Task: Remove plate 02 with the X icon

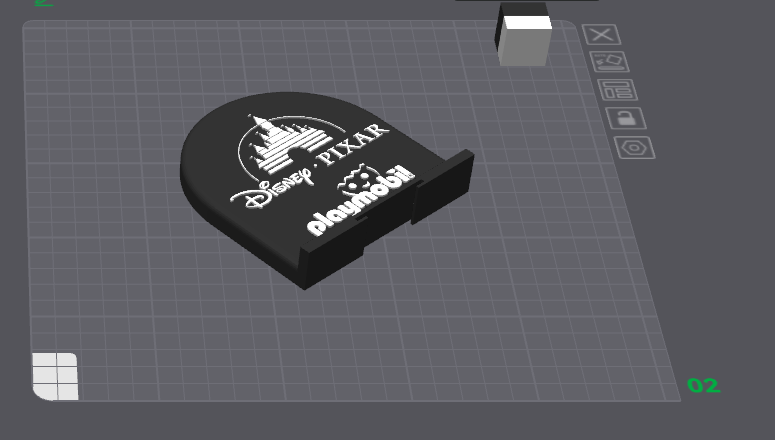Action: point(602,35)
